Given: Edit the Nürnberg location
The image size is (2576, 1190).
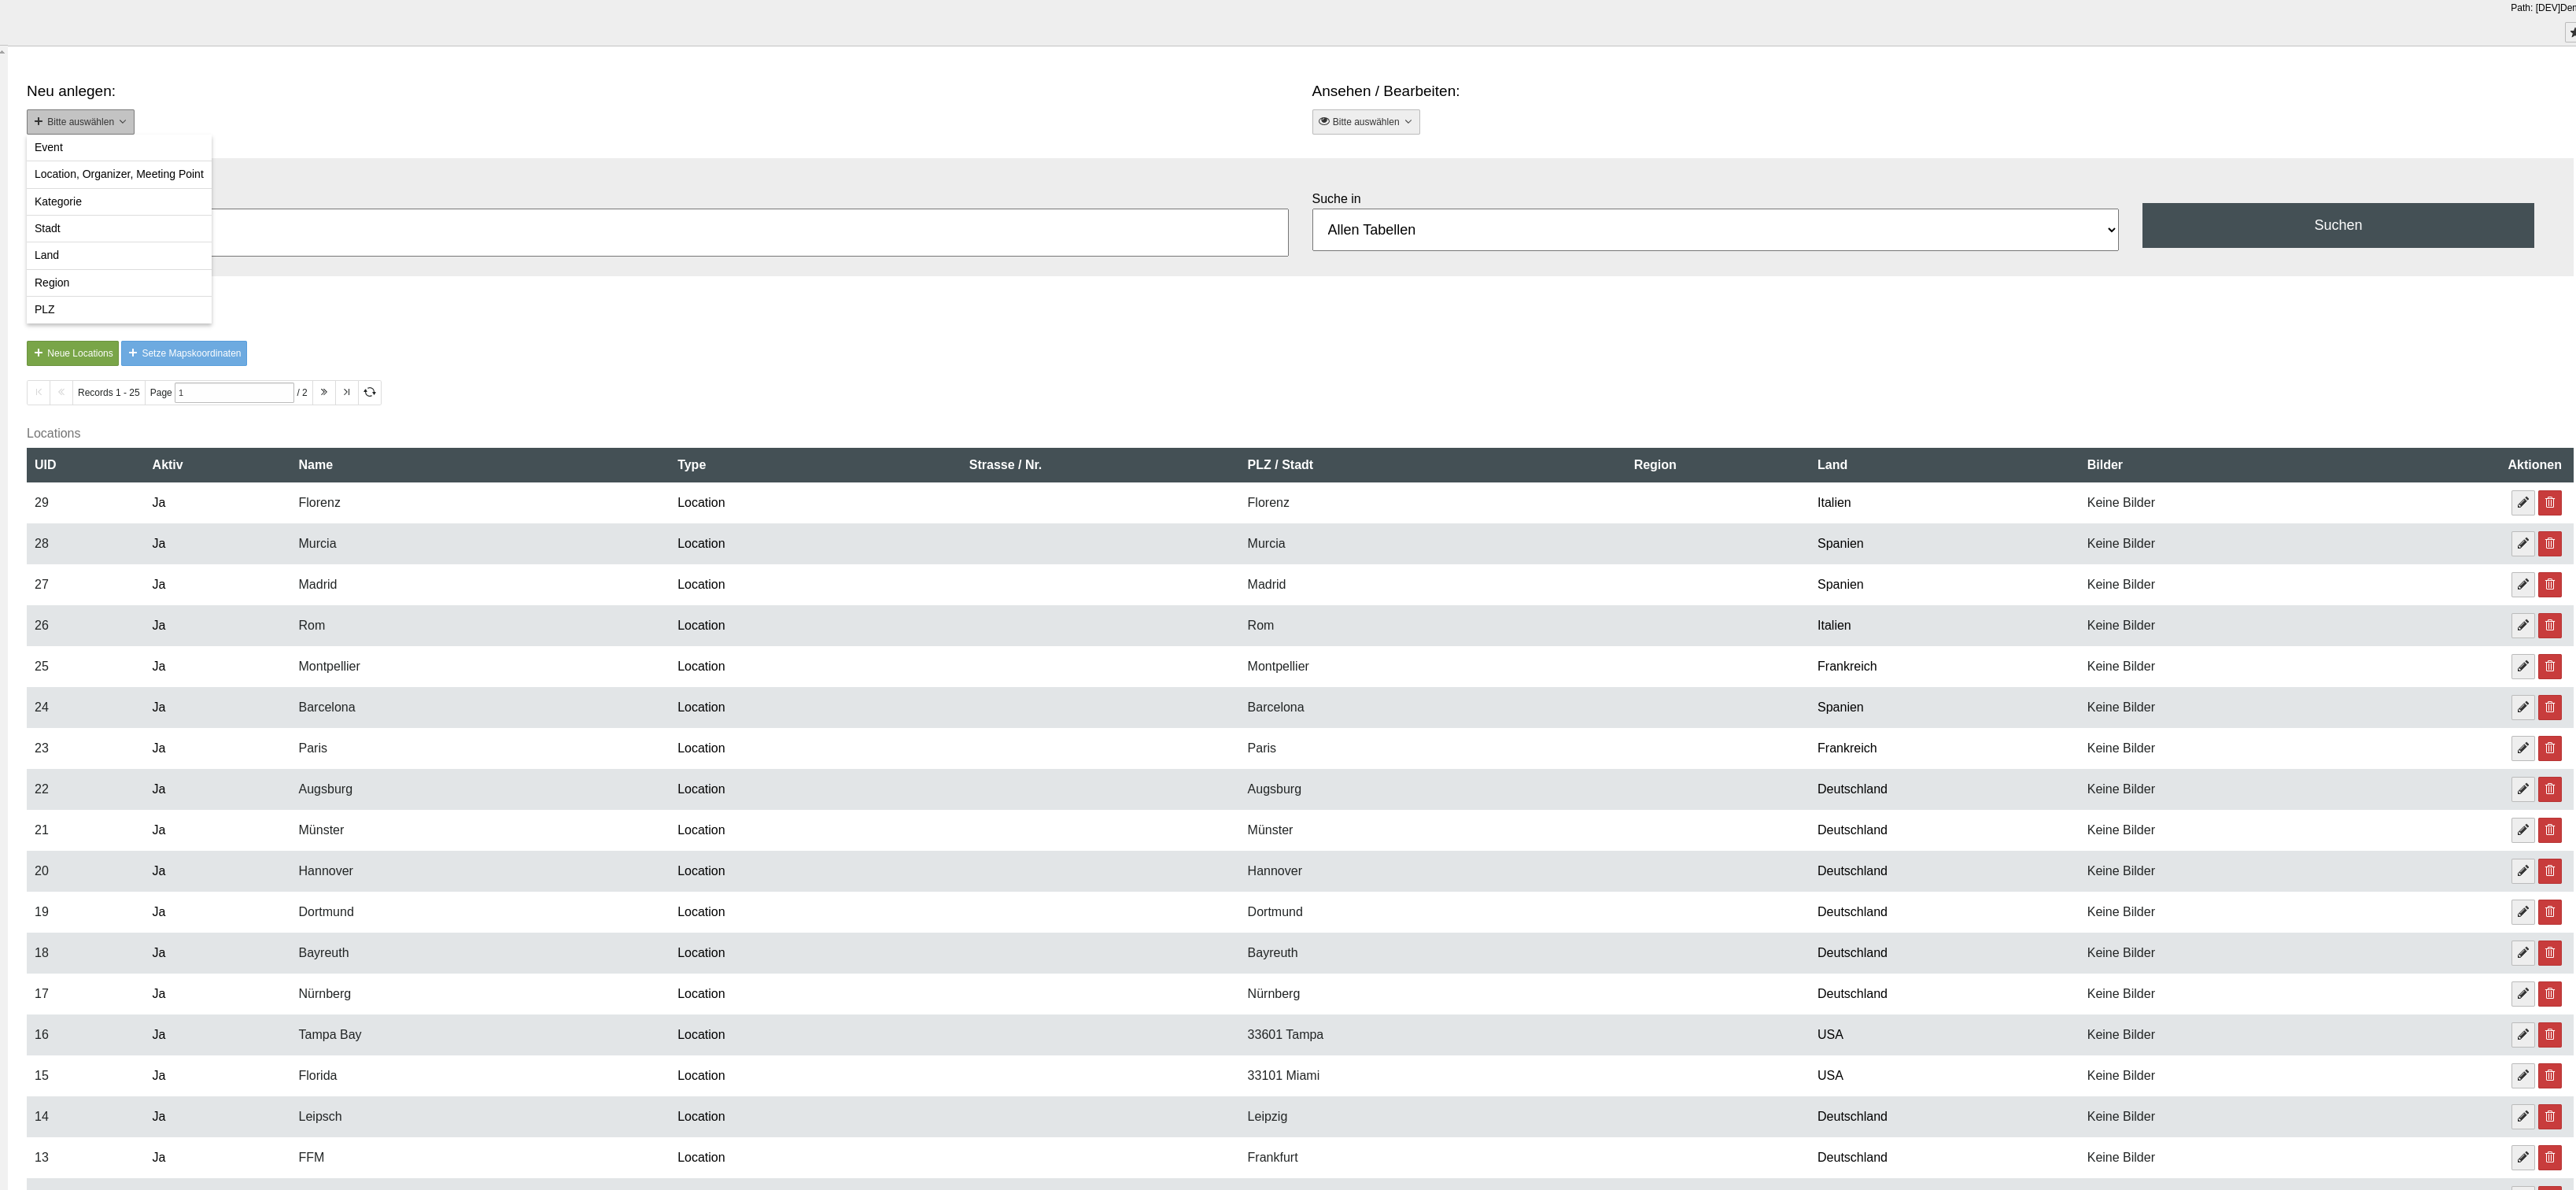Looking at the screenshot, I should coord(2523,995).
